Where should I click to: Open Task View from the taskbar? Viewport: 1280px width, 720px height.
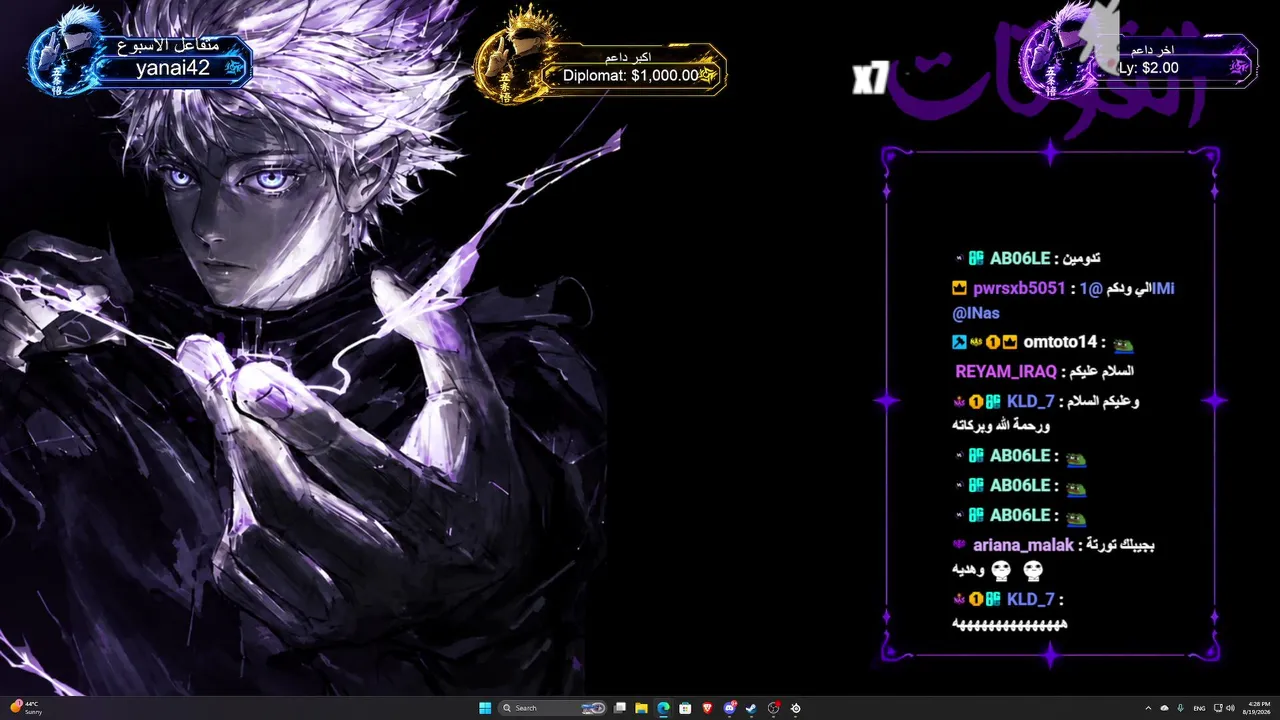coord(620,708)
